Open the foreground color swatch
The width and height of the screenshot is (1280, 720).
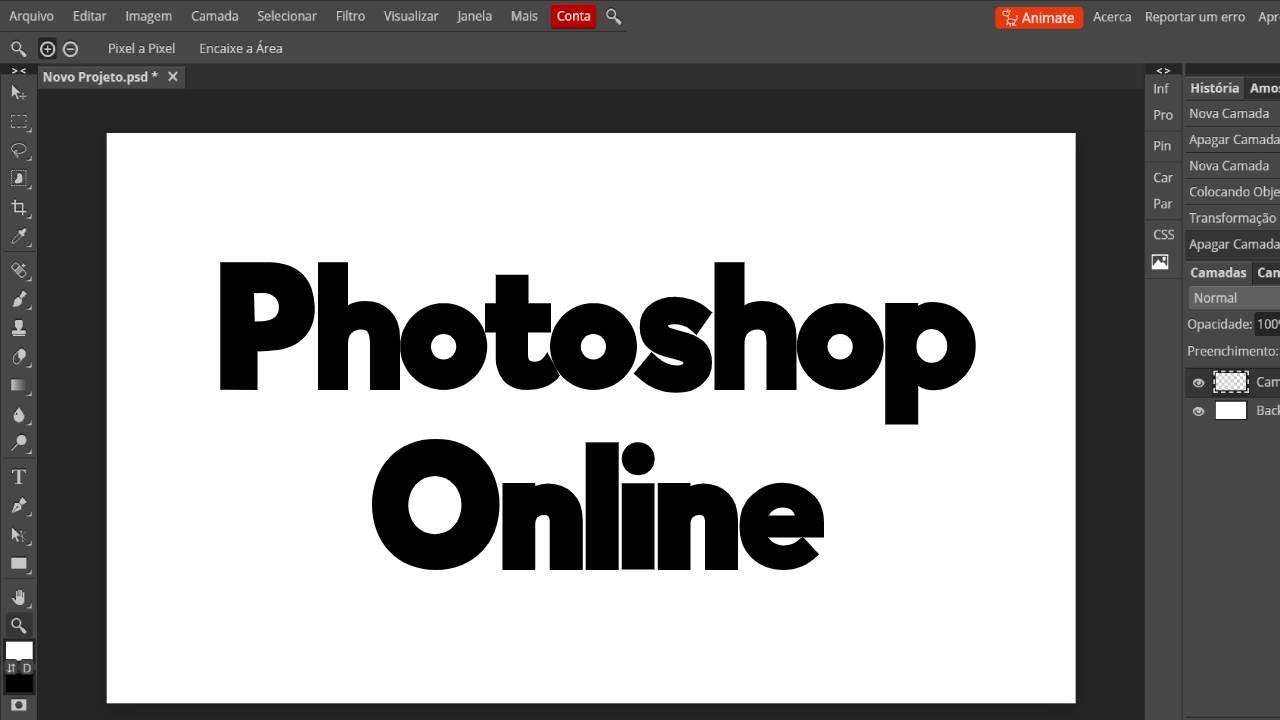click(18, 651)
